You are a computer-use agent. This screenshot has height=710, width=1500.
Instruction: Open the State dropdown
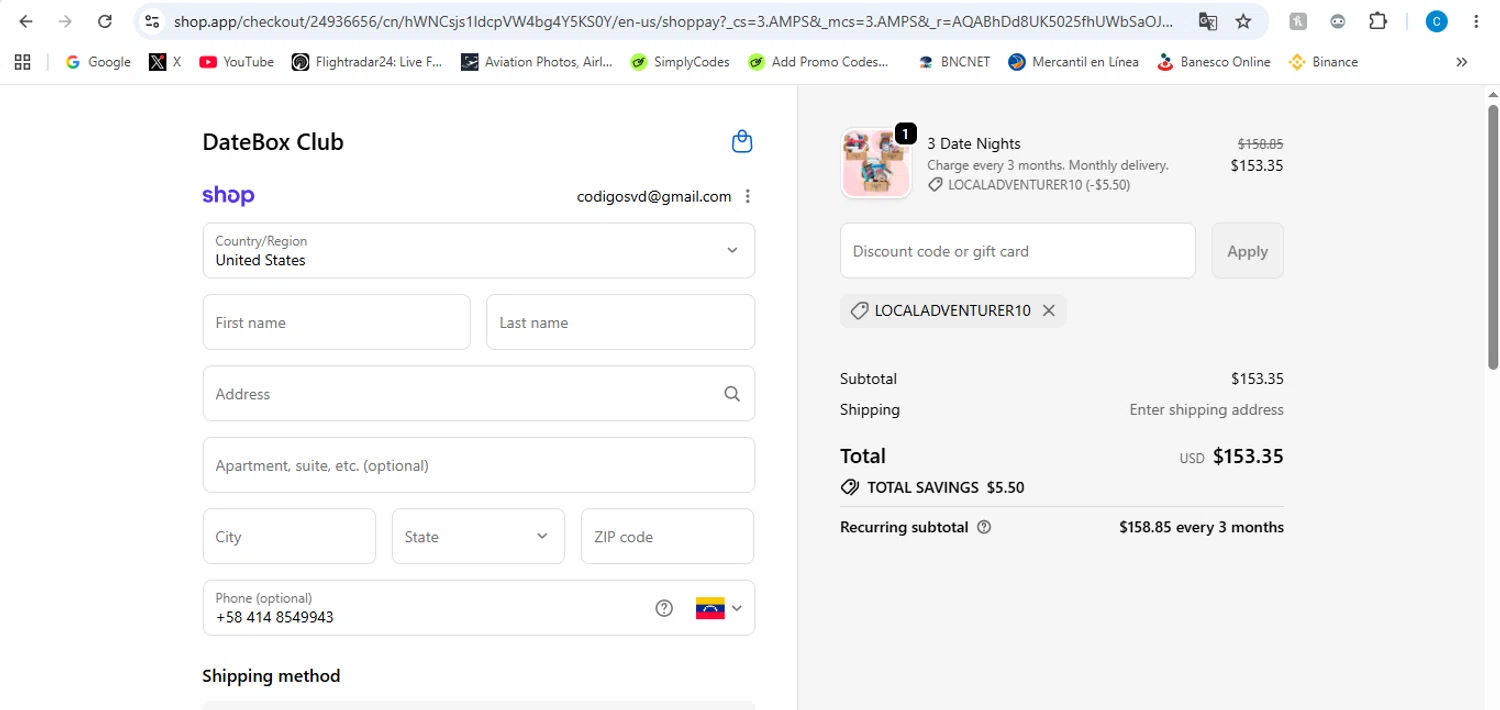[478, 536]
